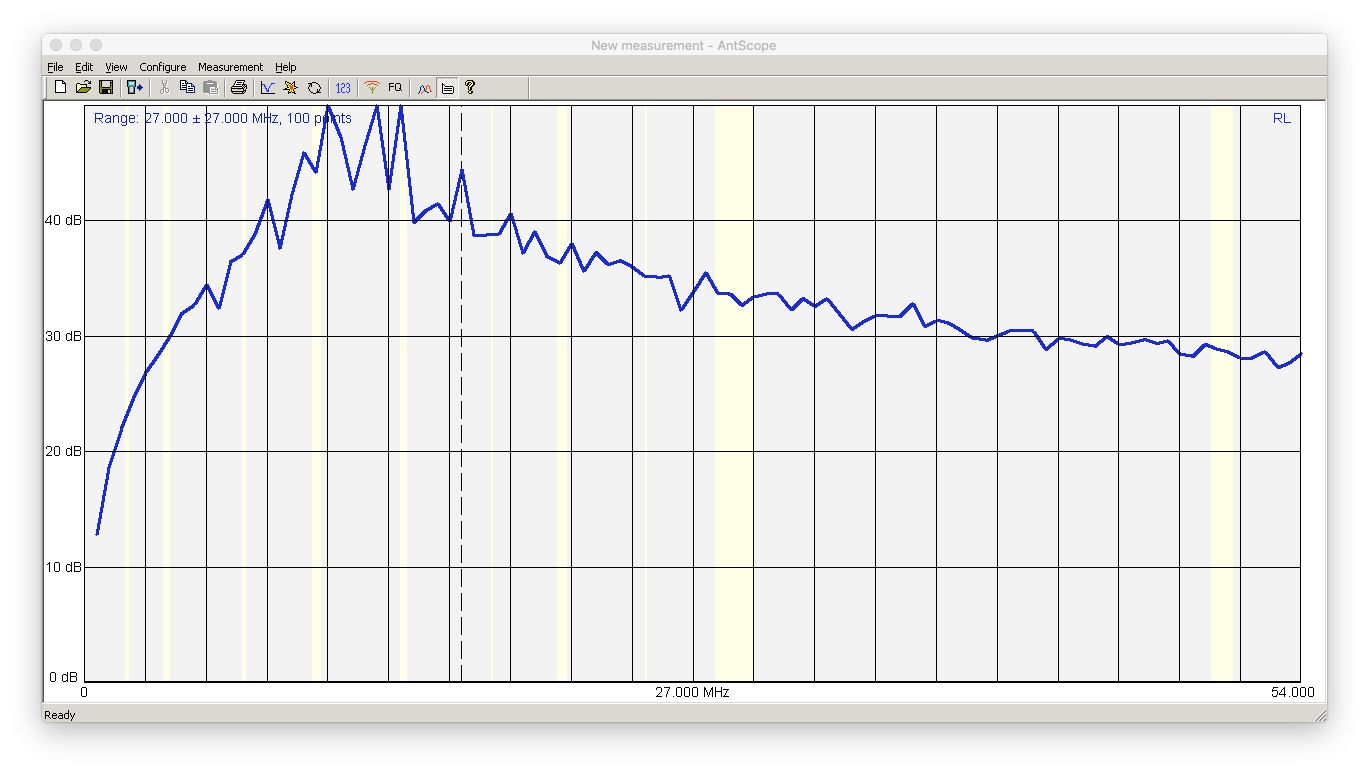Viewport: 1369px width, 772px height.
Task: Click the read-from-analyzer device icon
Action: pyautogui.click(x=134, y=88)
